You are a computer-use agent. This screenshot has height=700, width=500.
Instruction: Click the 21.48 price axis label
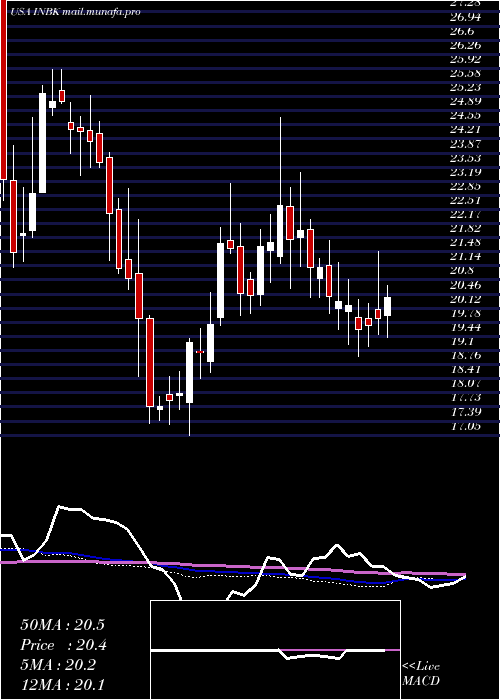[465, 242]
